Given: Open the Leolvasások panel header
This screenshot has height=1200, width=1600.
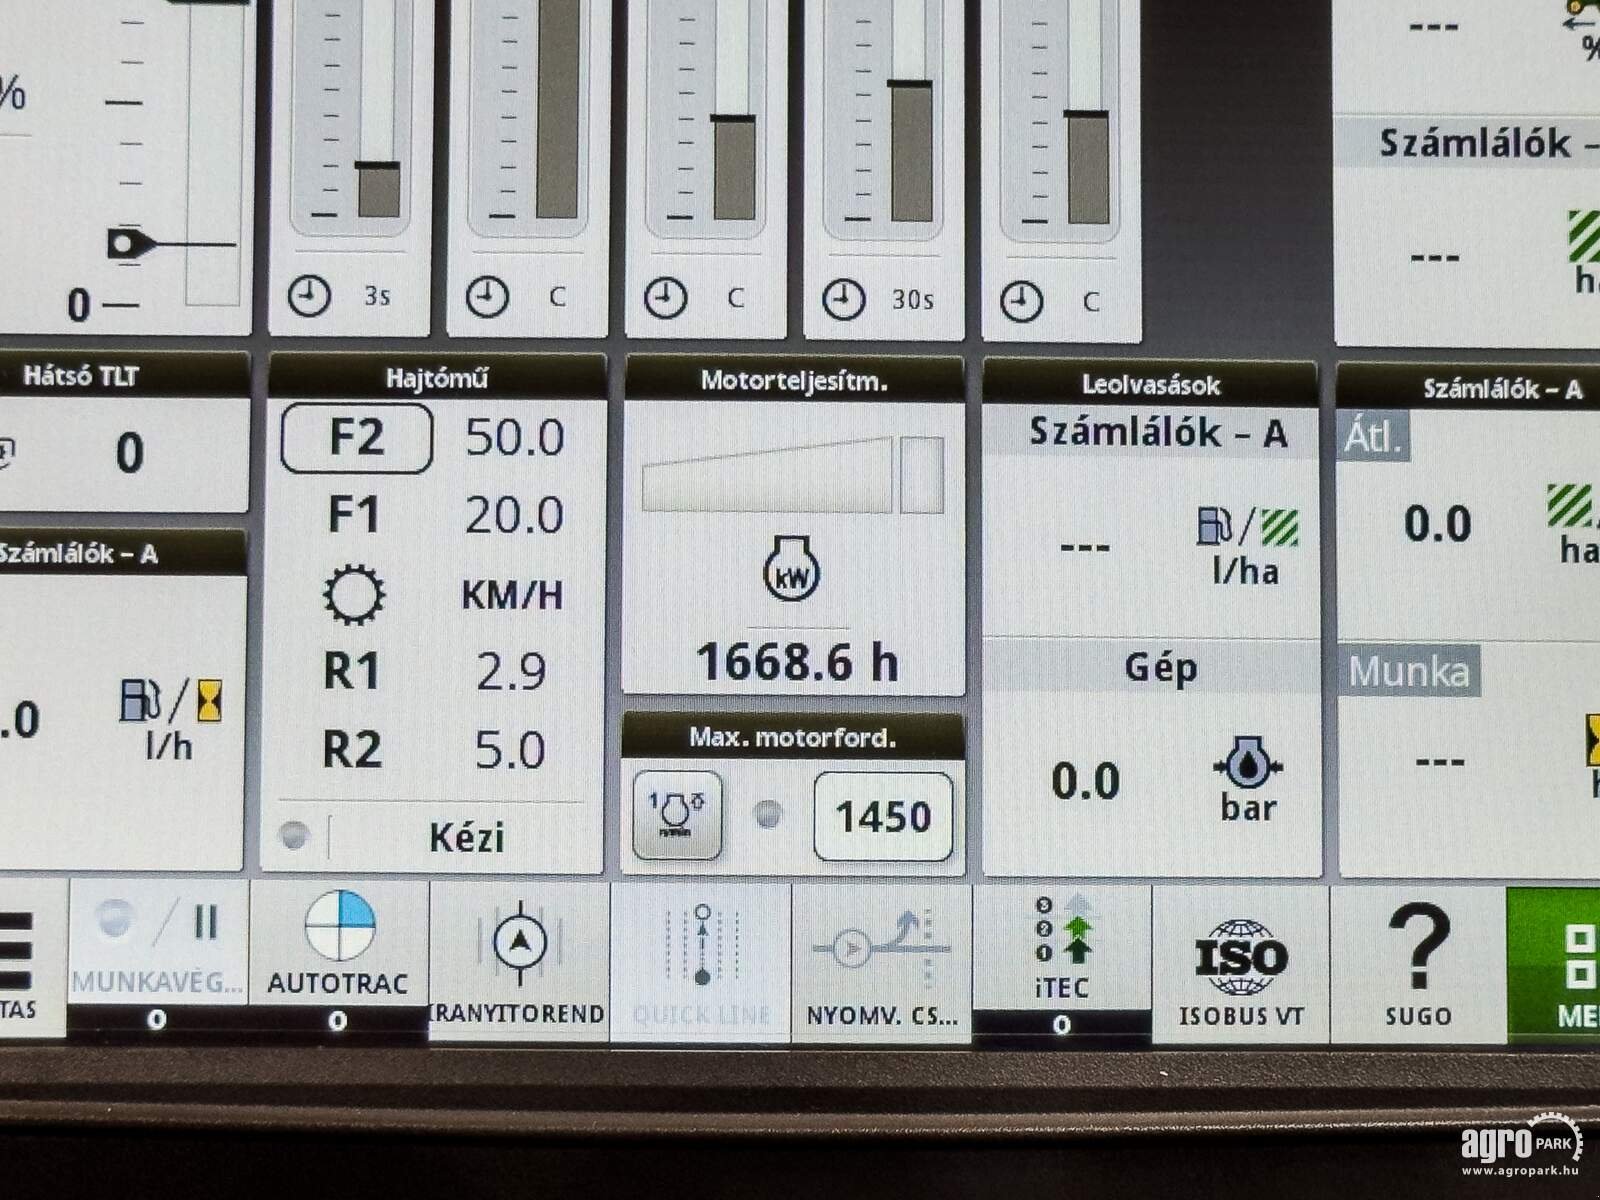Looking at the screenshot, I should coord(1150,385).
